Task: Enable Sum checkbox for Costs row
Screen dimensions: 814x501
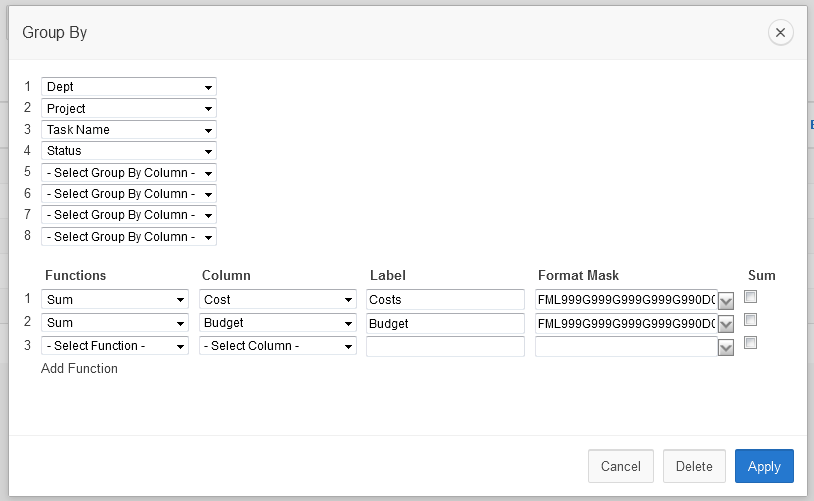Action: pos(751,297)
